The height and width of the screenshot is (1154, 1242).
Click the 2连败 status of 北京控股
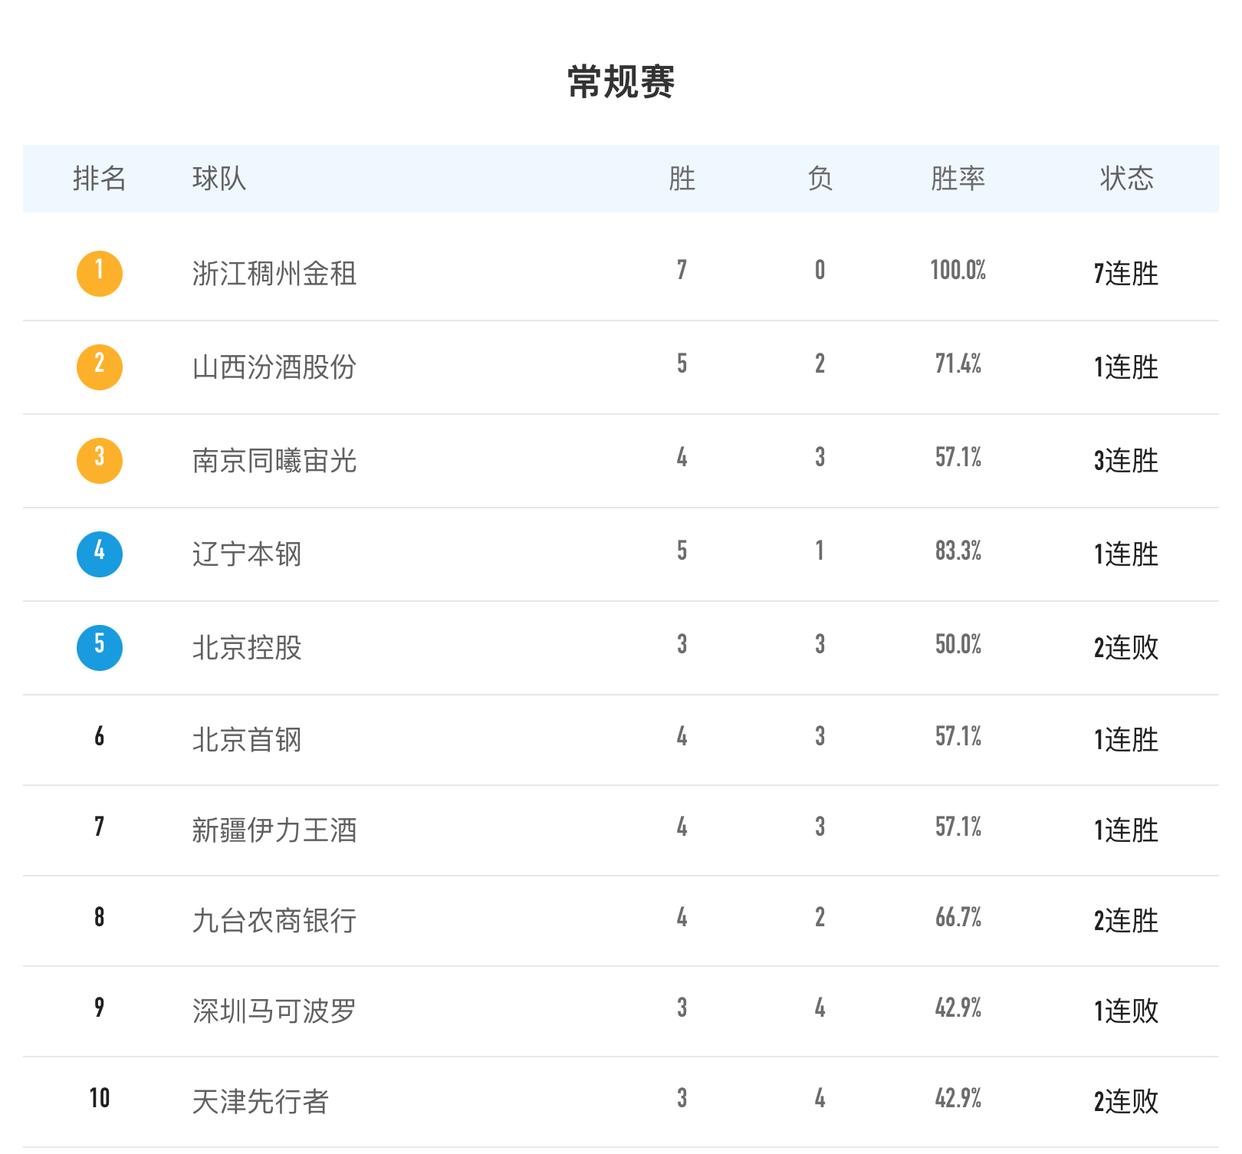(1127, 648)
